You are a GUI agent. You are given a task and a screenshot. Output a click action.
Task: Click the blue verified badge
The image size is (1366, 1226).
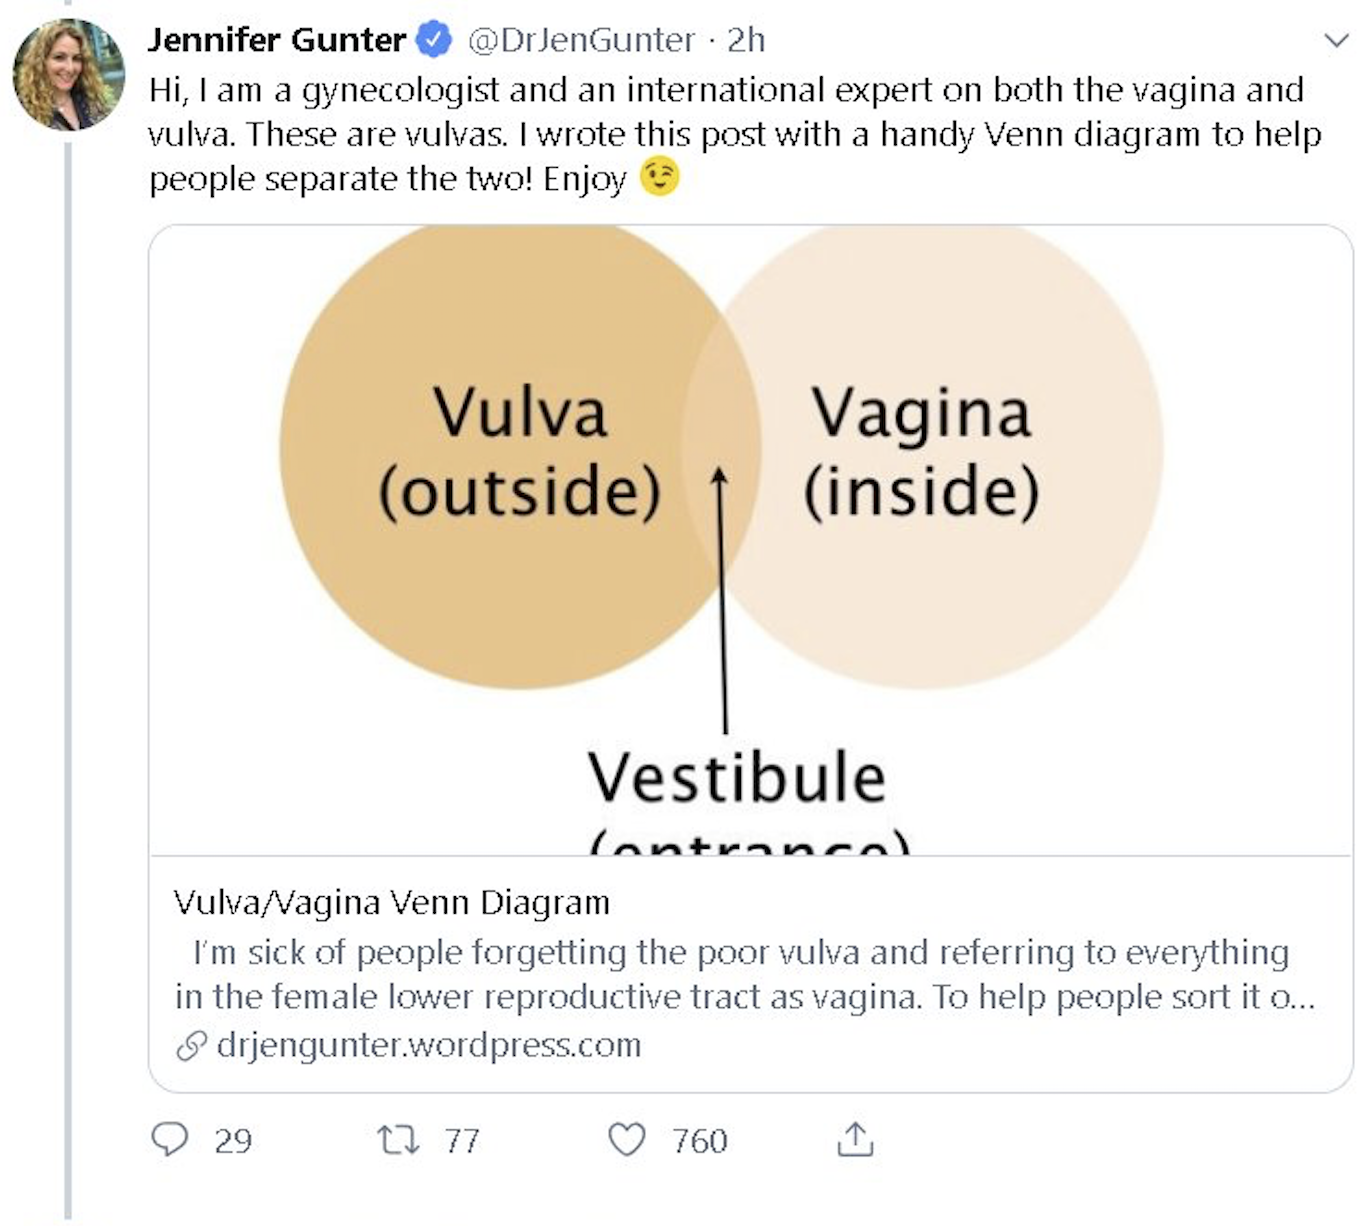click(434, 40)
